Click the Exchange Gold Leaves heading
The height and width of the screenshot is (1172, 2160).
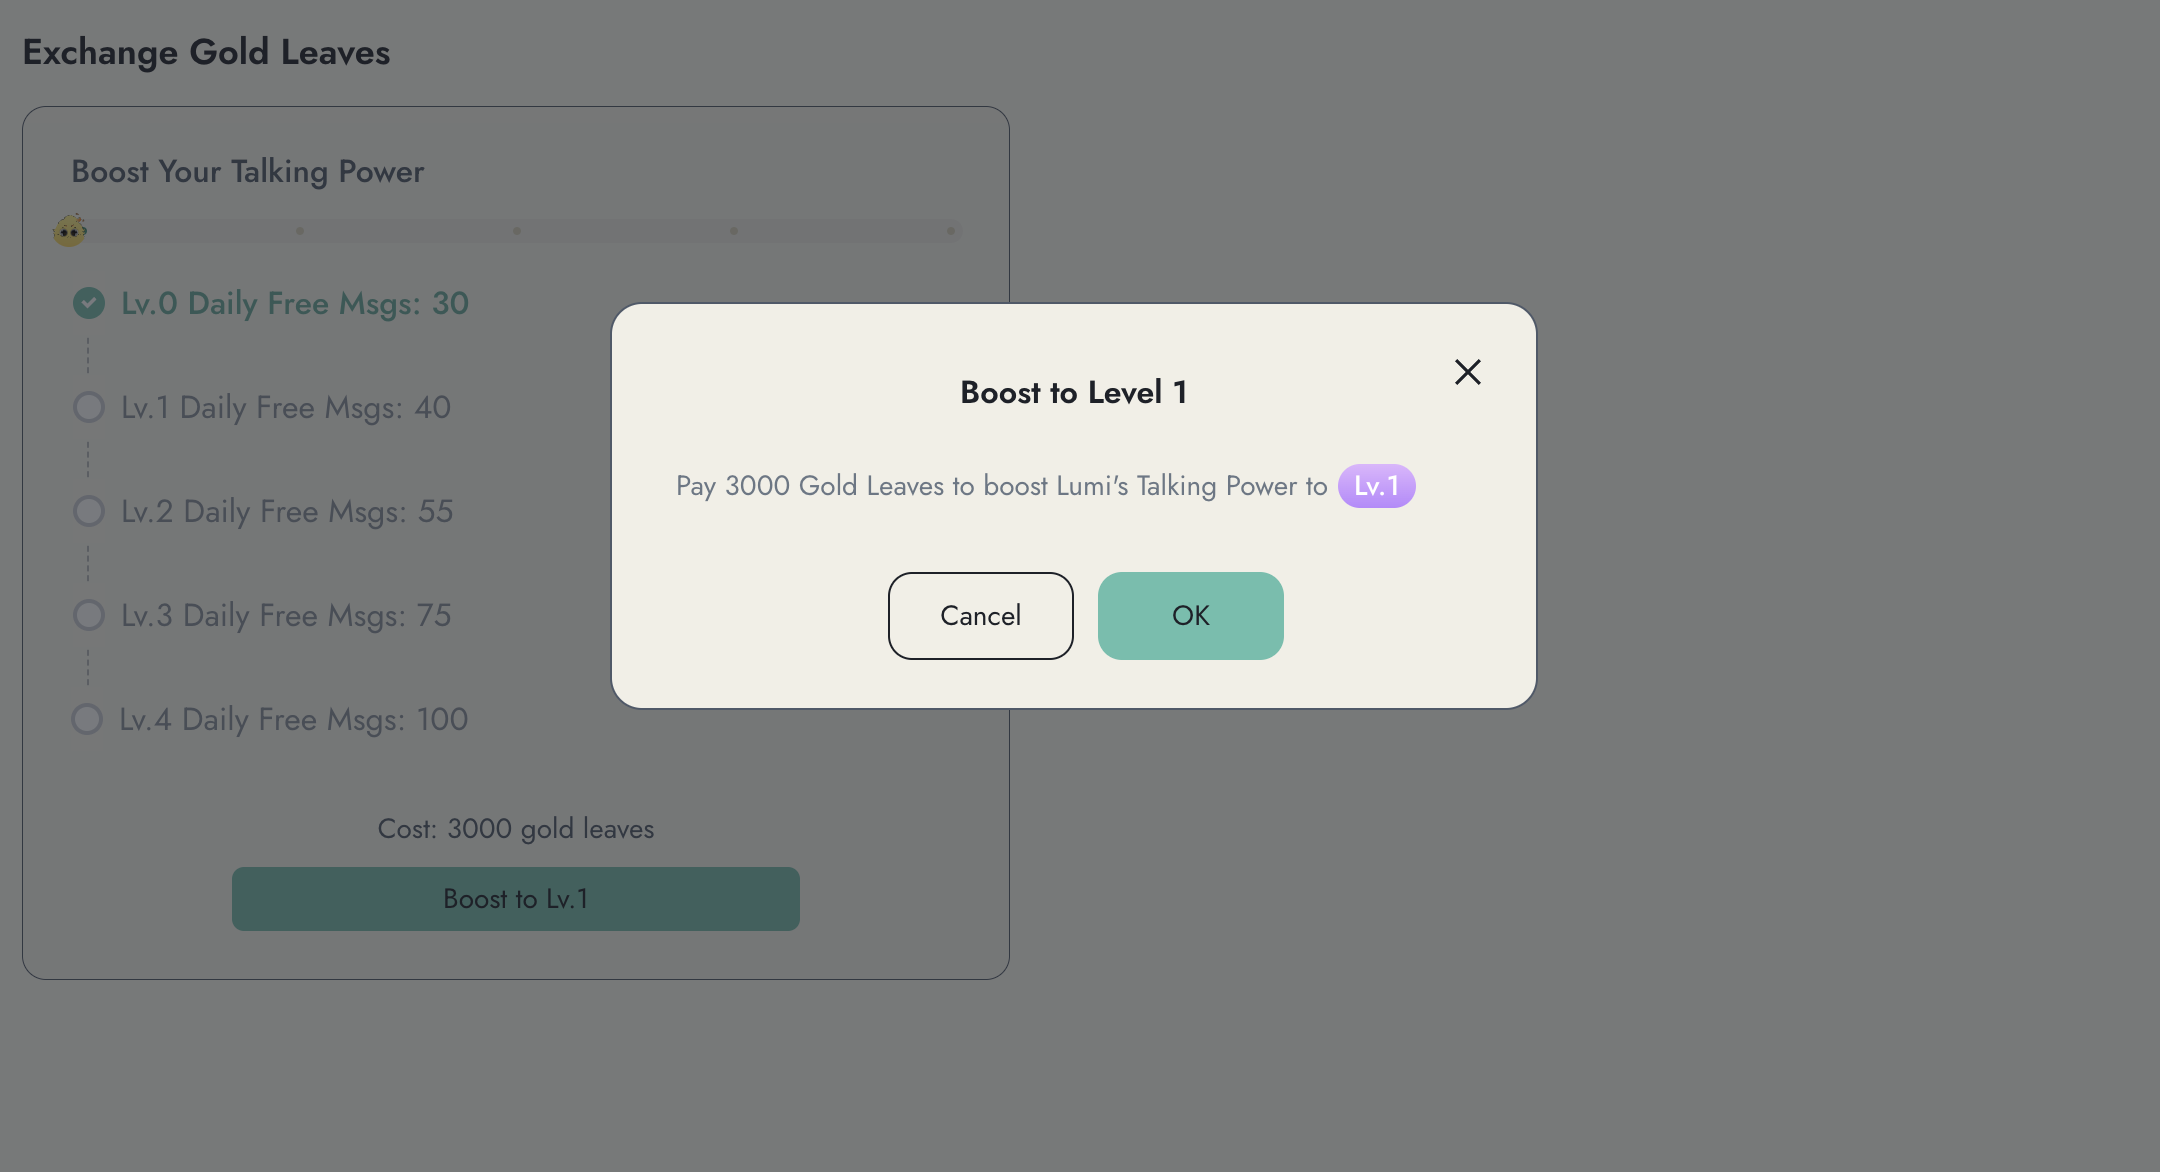click(x=206, y=52)
